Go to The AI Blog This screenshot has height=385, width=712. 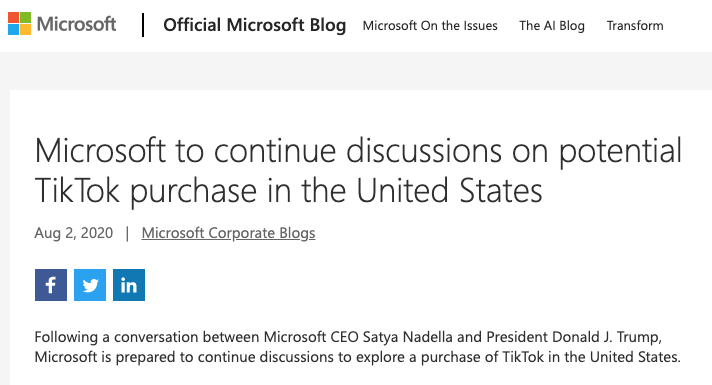click(552, 26)
